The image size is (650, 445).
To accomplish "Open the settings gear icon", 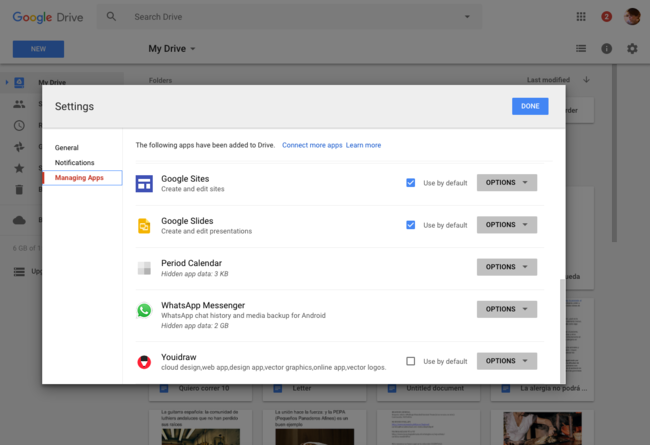I will tap(632, 49).
